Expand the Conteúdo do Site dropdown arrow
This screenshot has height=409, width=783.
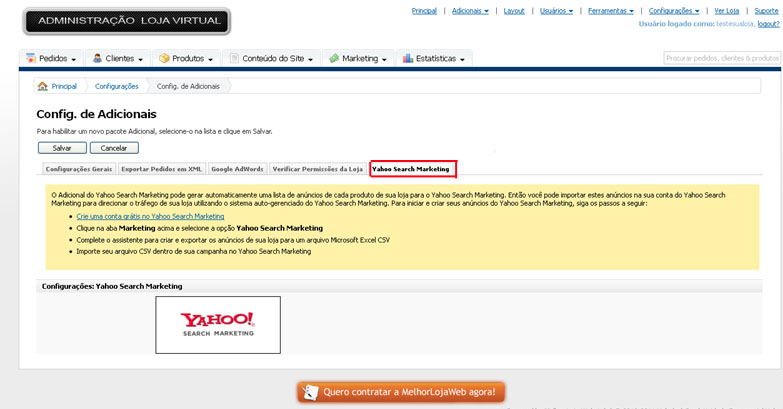coord(311,59)
